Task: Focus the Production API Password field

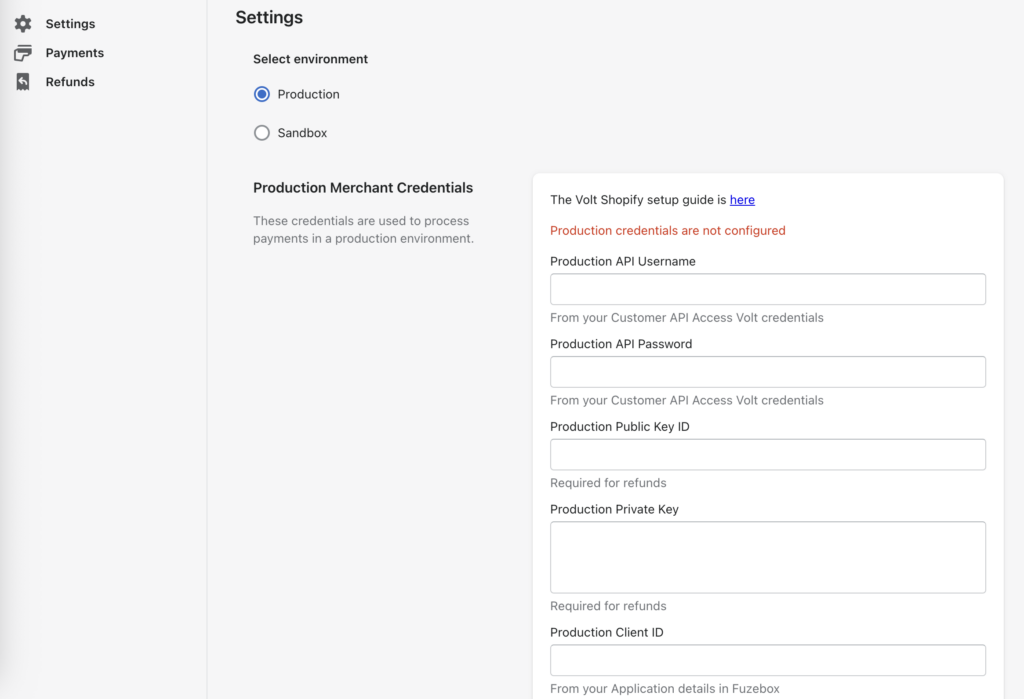Action: tap(767, 371)
